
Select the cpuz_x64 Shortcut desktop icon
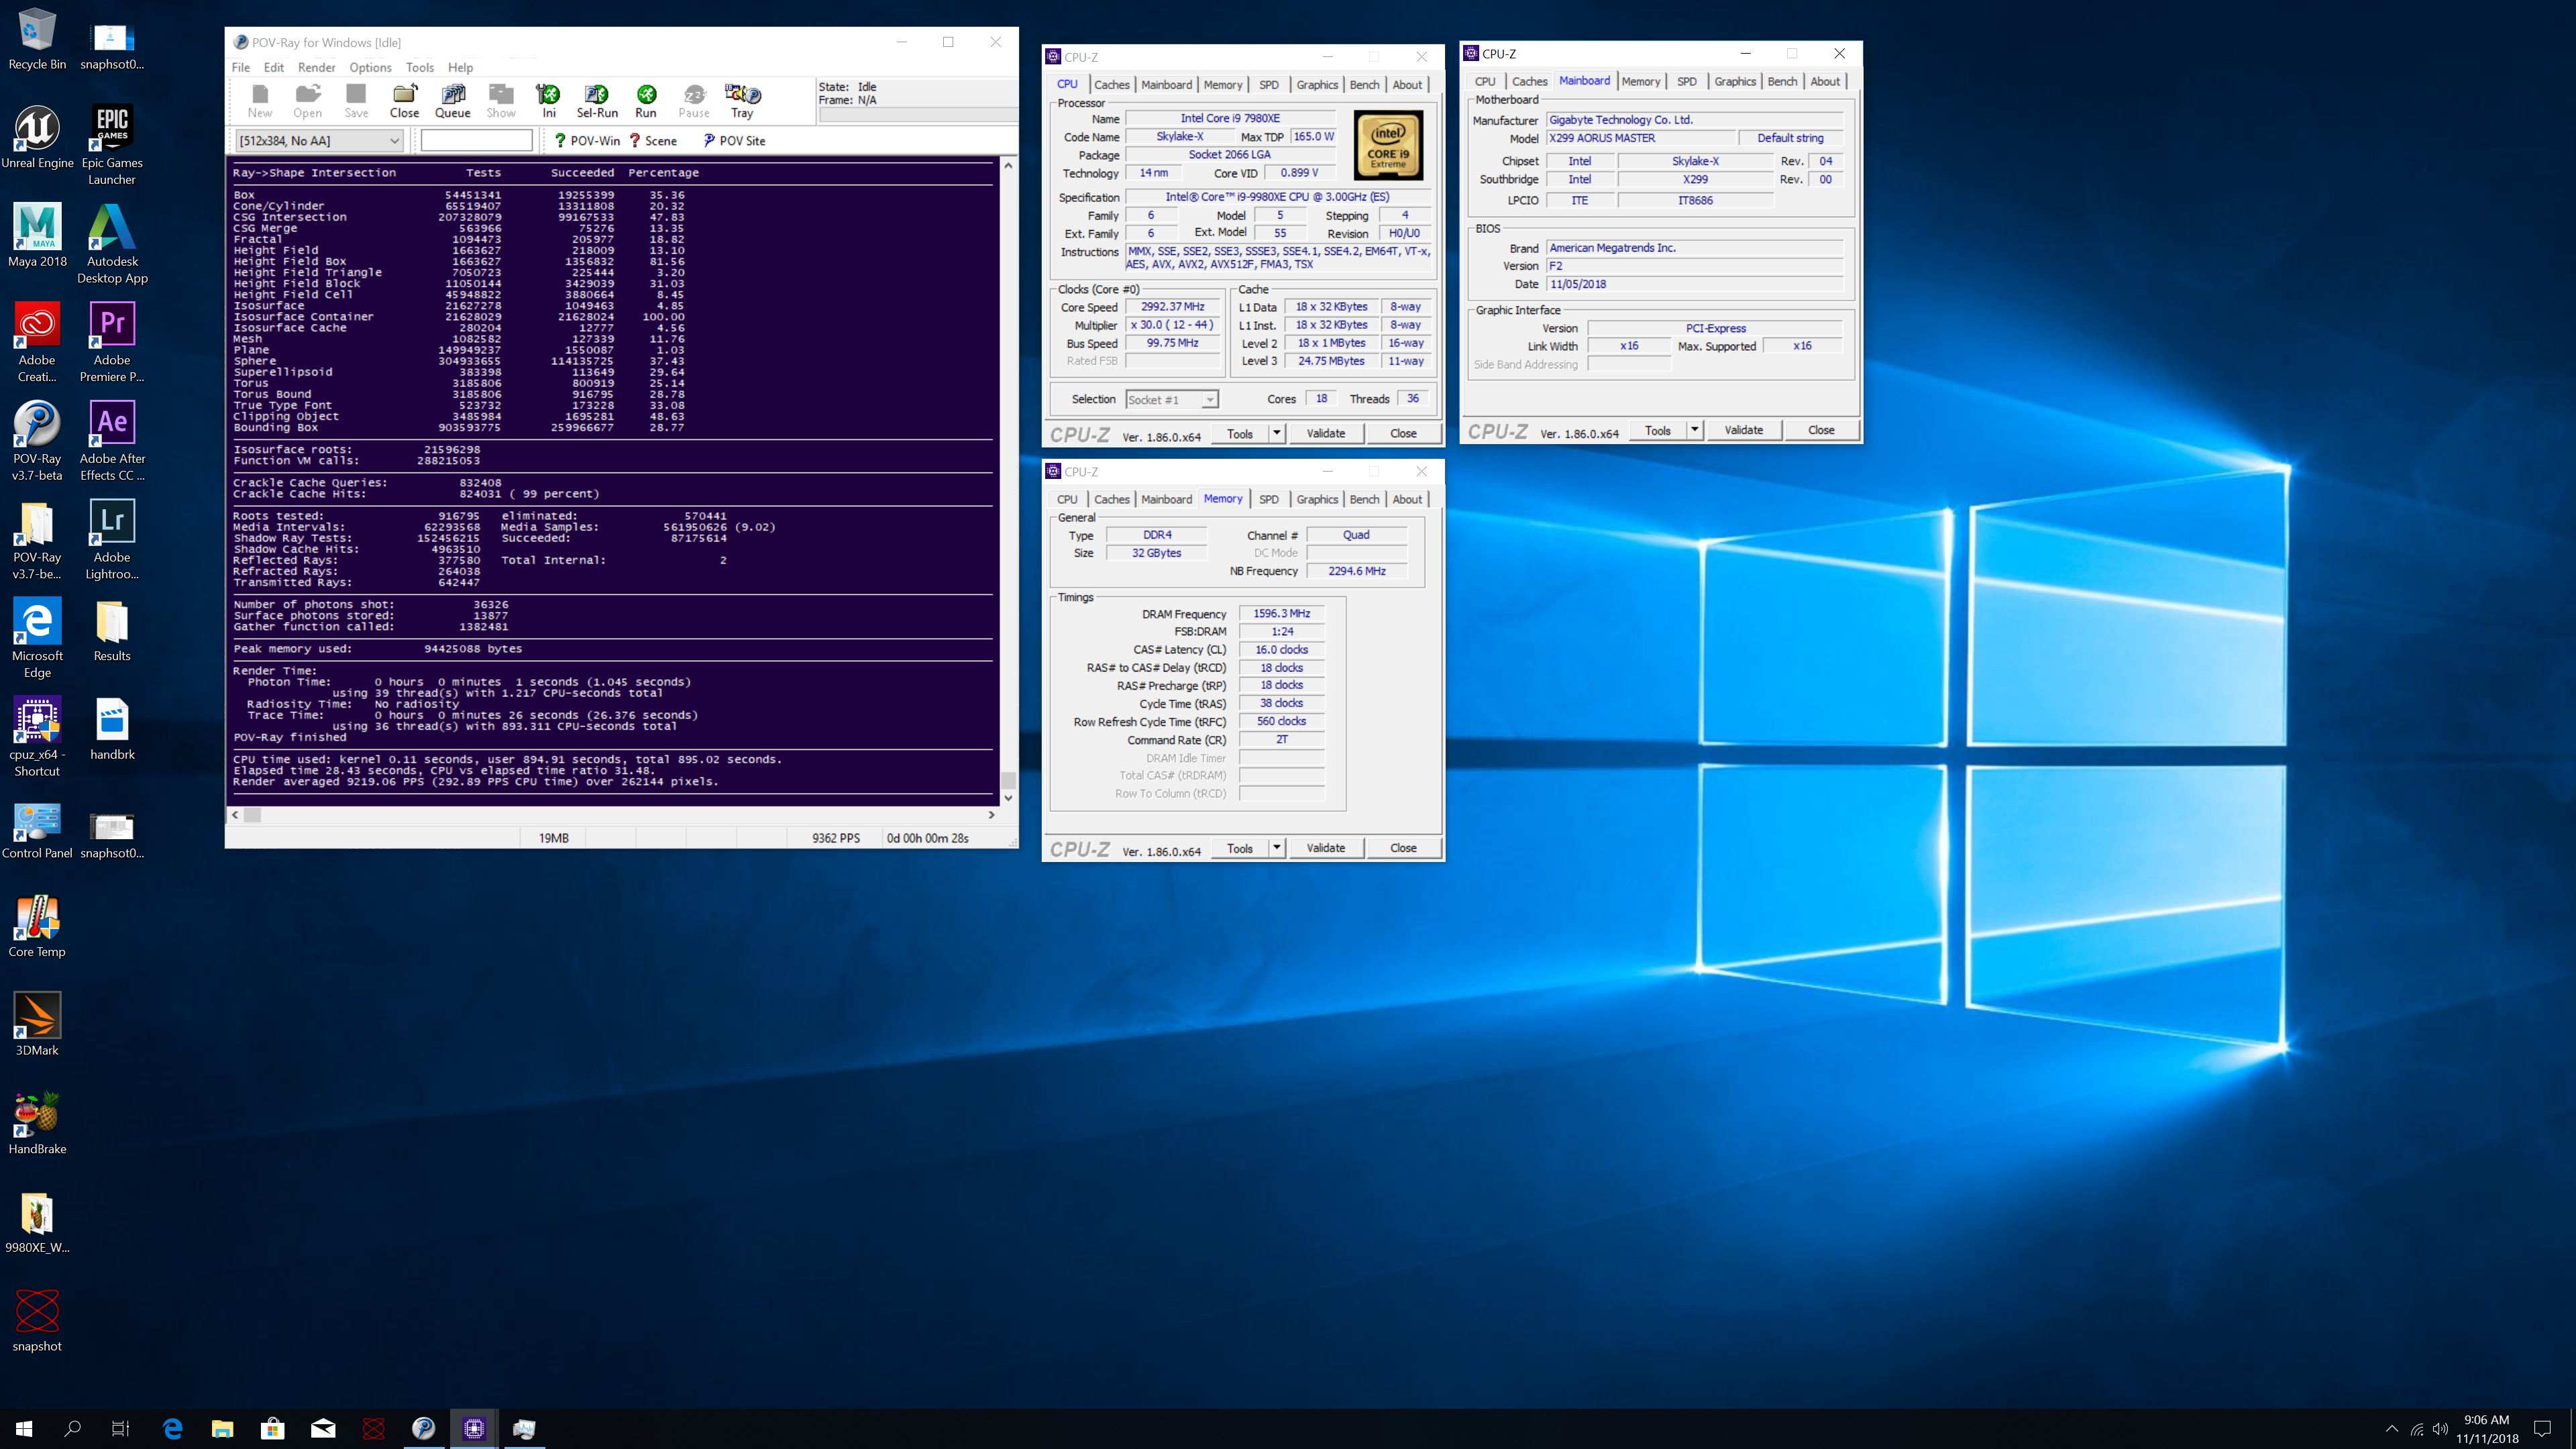pos(37,737)
